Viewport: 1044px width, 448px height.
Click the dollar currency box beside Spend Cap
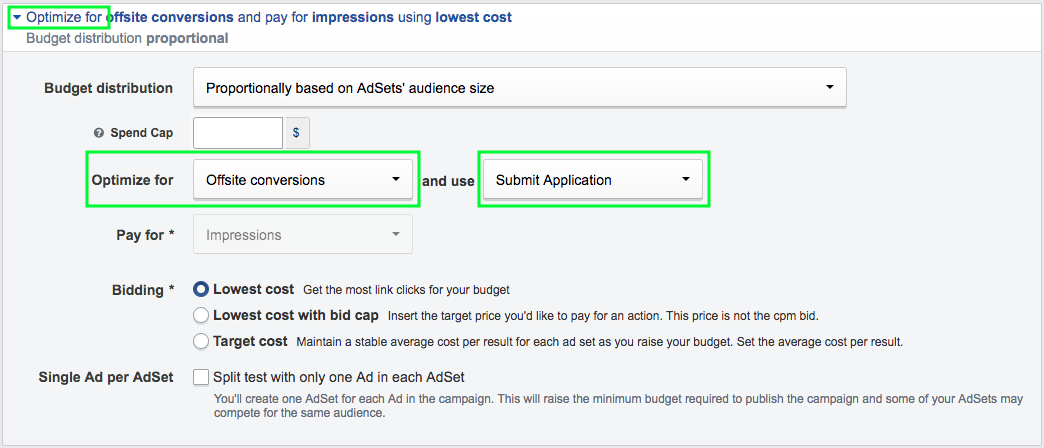point(297,133)
